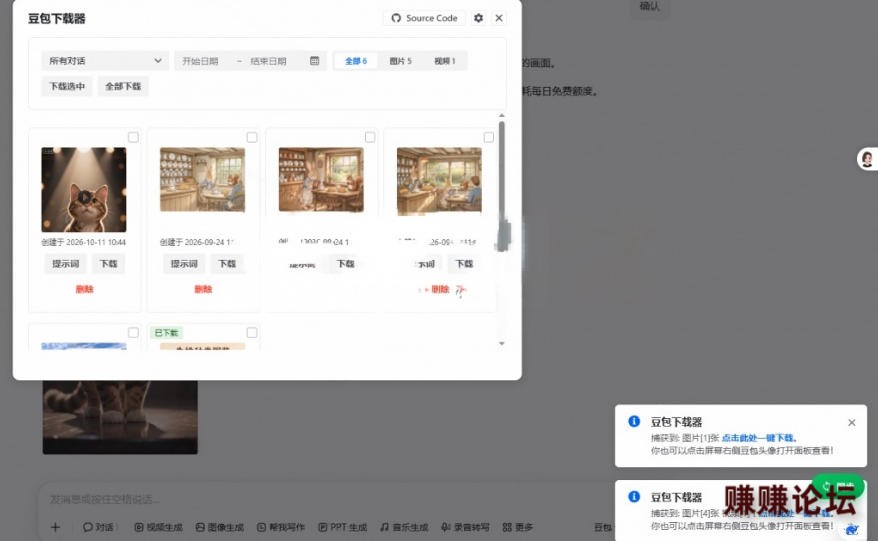
Task: Select 录音转写 in the chat bar
Action: (x=465, y=527)
